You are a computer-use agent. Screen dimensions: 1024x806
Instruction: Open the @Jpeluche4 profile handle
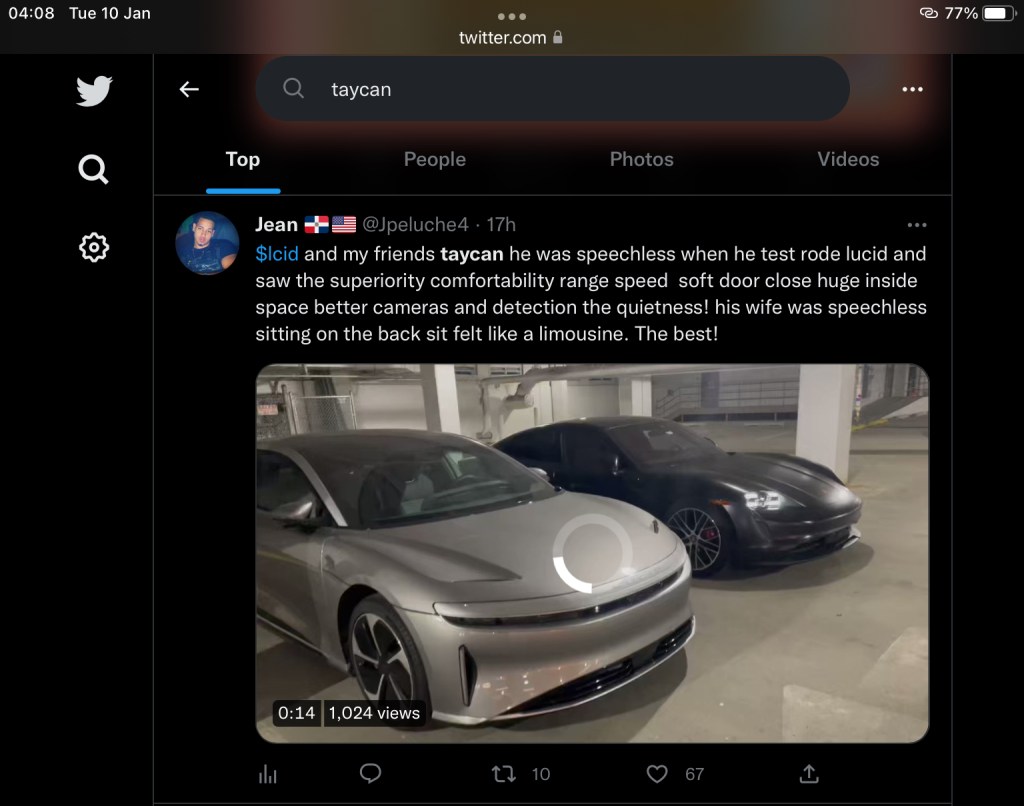point(414,224)
